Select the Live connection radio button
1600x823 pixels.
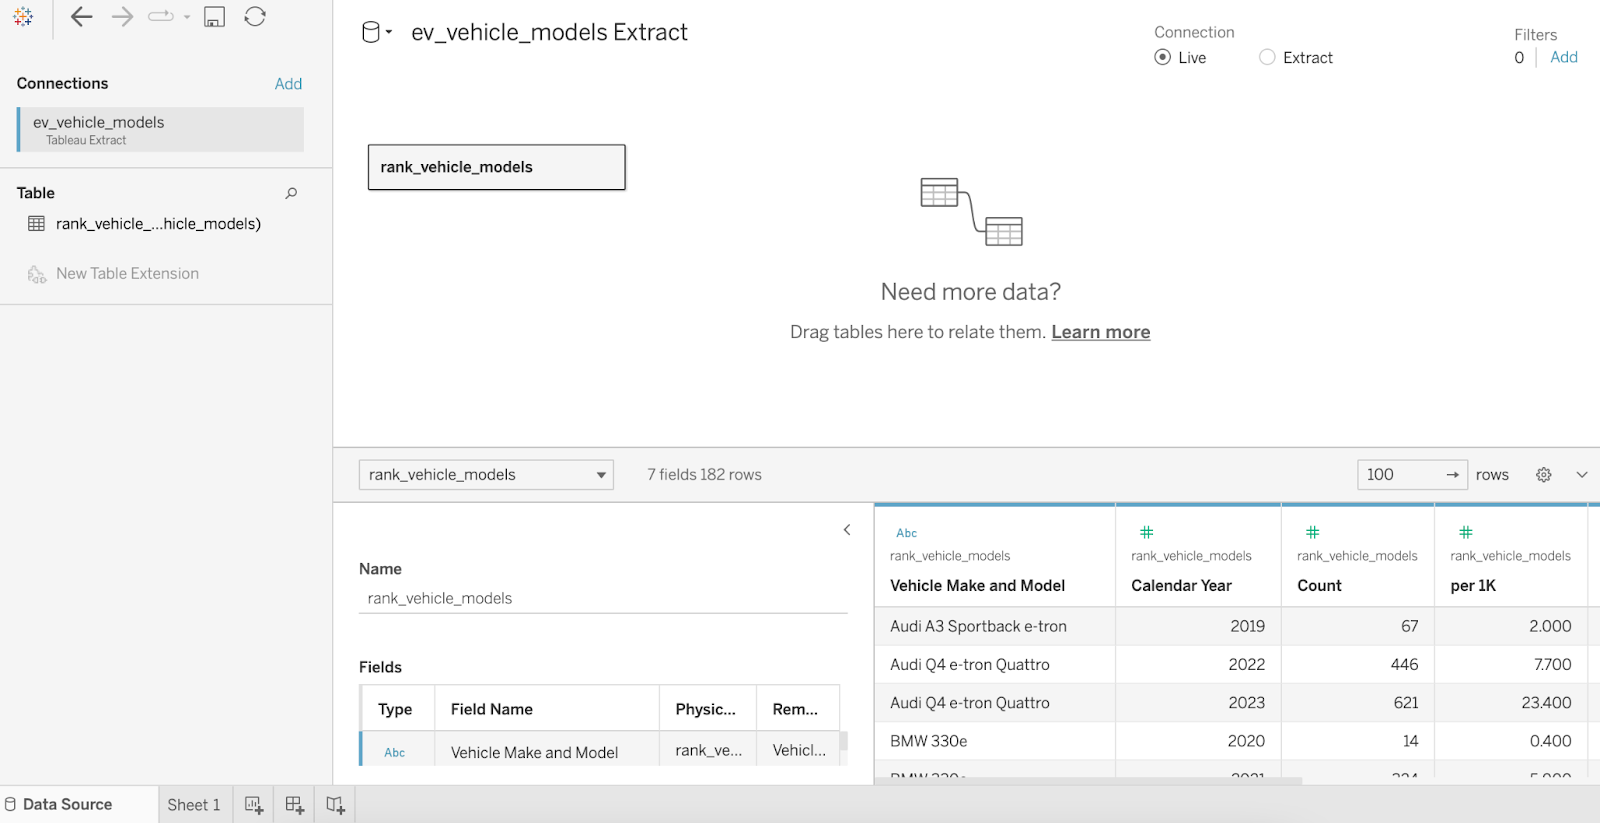point(1163,58)
